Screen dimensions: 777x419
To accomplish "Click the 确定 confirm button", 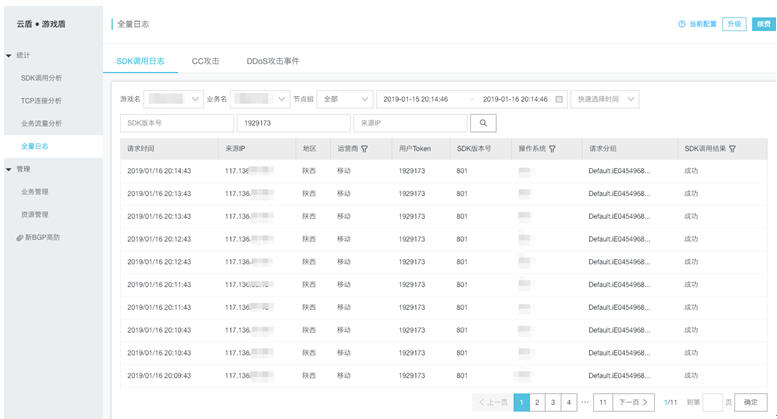I will pyautogui.click(x=751, y=402).
